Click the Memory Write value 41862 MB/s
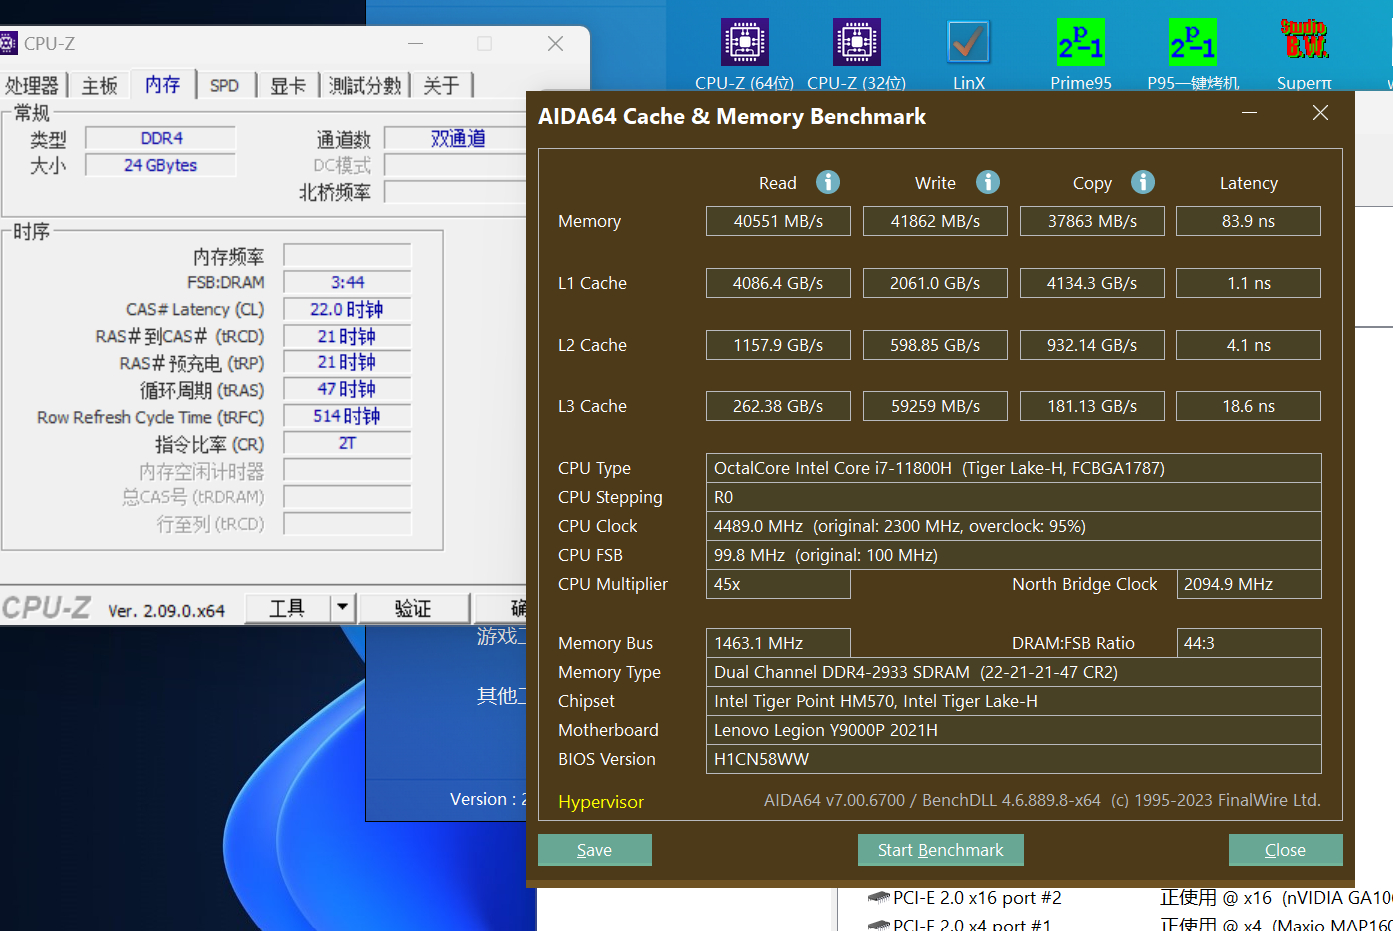 pyautogui.click(x=935, y=221)
